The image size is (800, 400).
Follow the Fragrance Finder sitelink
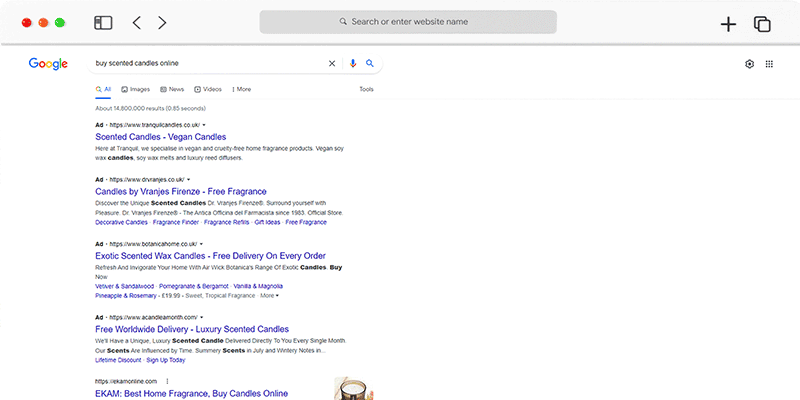[176, 222]
